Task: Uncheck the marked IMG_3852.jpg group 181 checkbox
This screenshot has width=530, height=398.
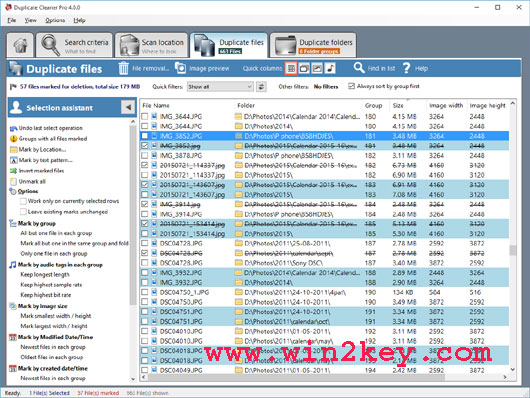Action: 145,146
